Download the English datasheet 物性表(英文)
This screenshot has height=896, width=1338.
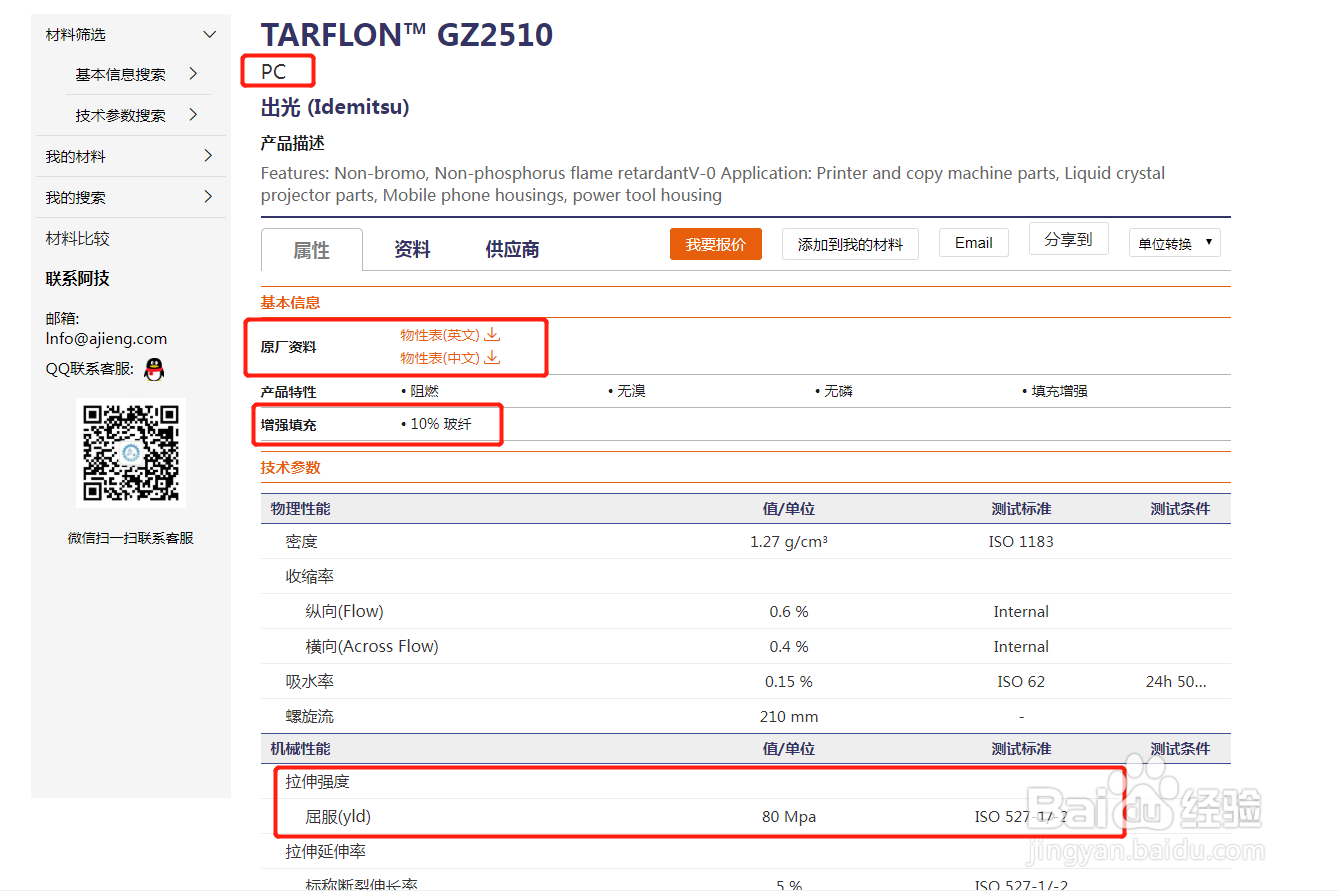pyautogui.click(x=440, y=335)
